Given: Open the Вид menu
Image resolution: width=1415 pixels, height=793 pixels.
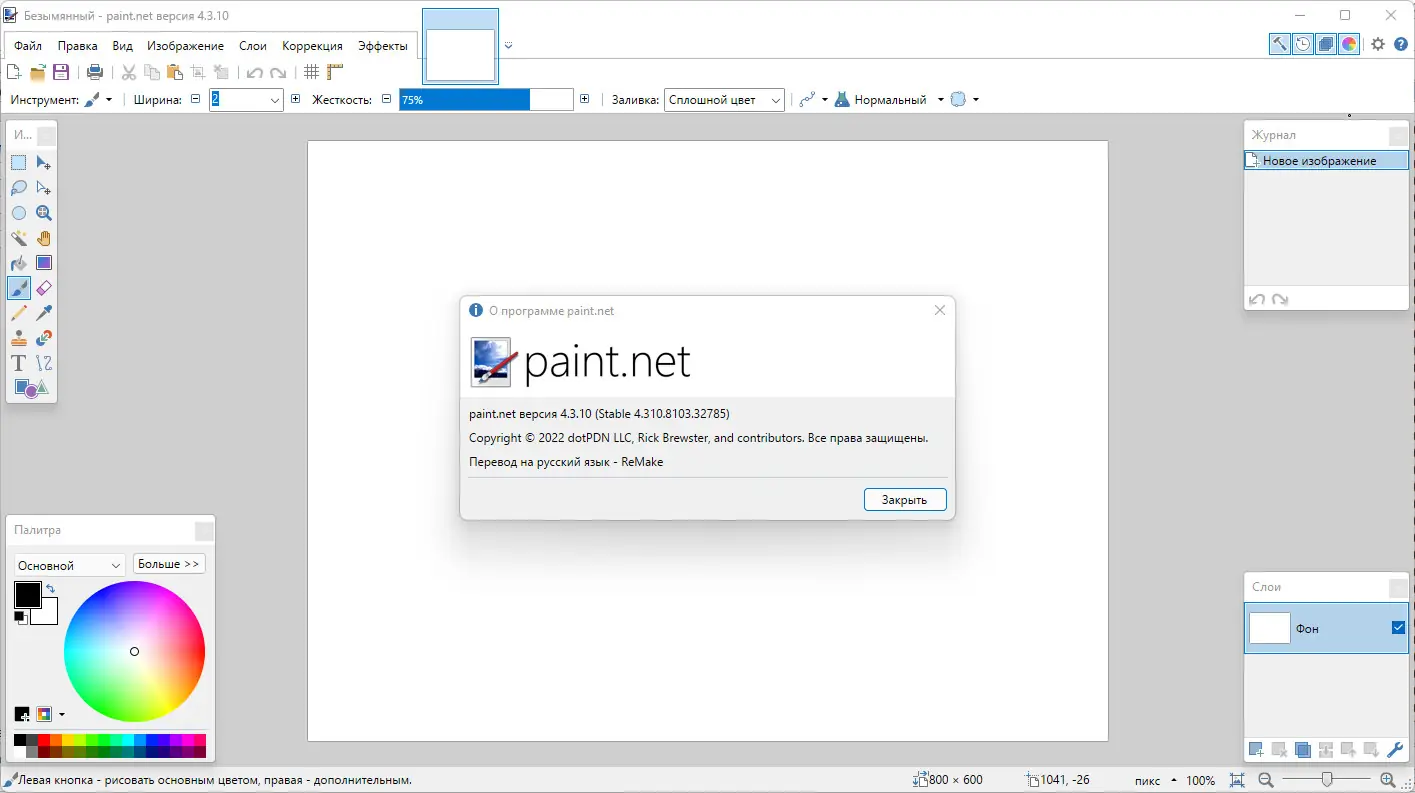Looking at the screenshot, I should 122,46.
